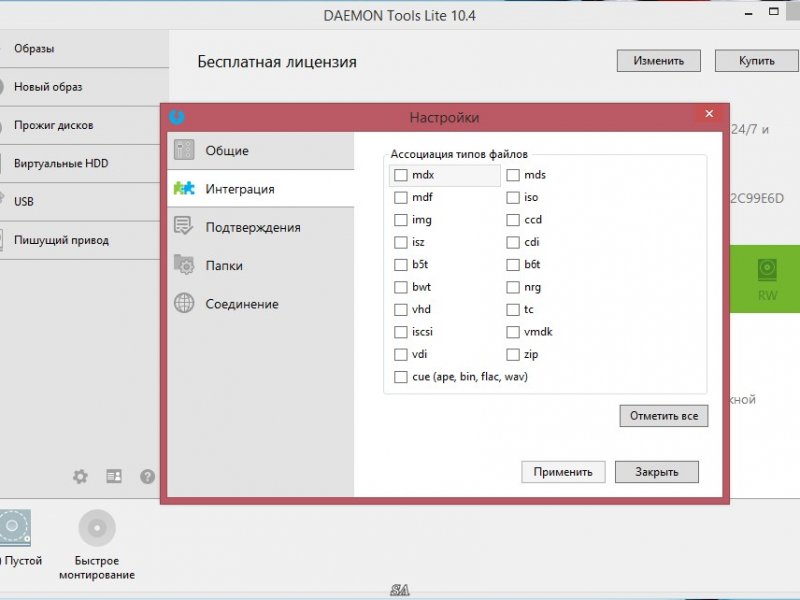Open the Папки settings tab

point(261,265)
